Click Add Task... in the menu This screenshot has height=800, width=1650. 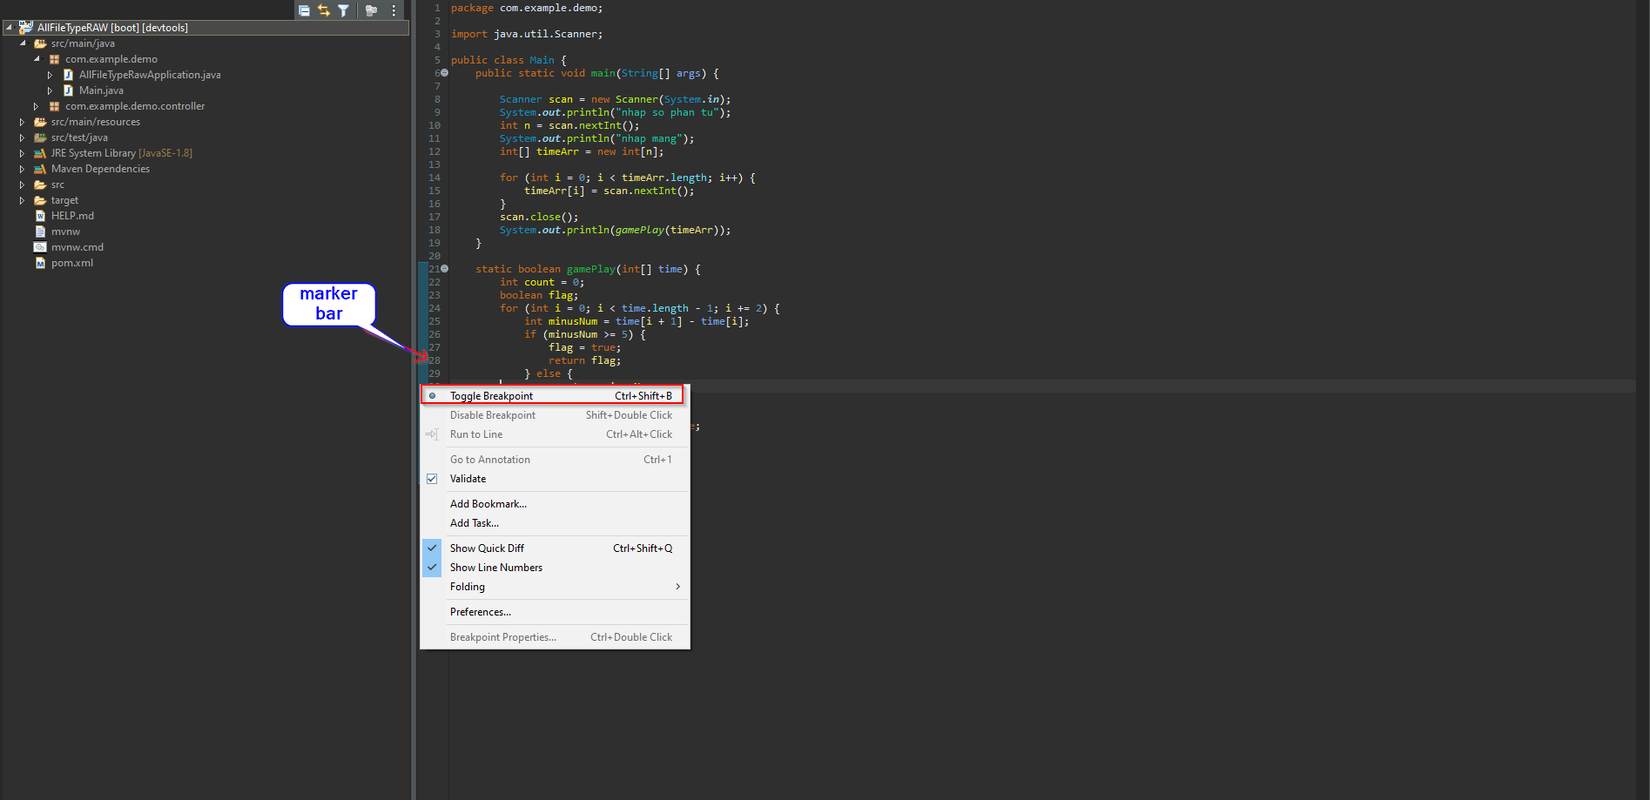coord(474,523)
